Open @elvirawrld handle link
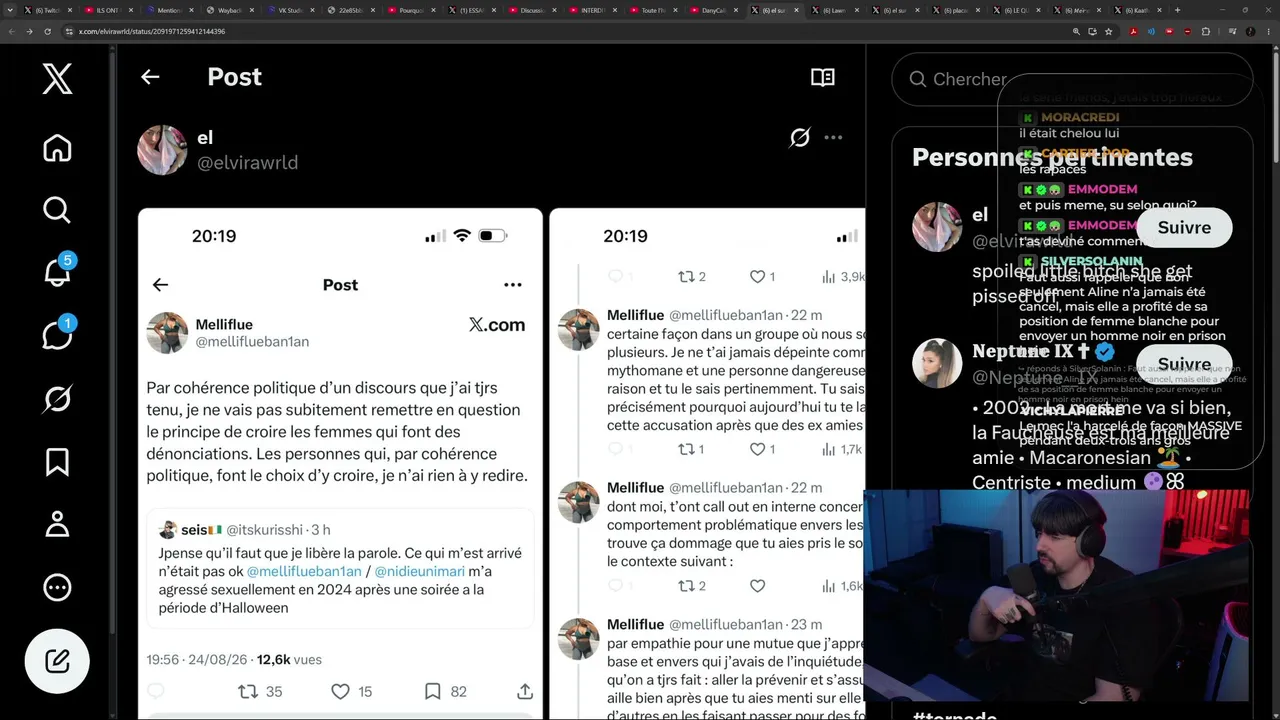1280x720 pixels. [247, 162]
